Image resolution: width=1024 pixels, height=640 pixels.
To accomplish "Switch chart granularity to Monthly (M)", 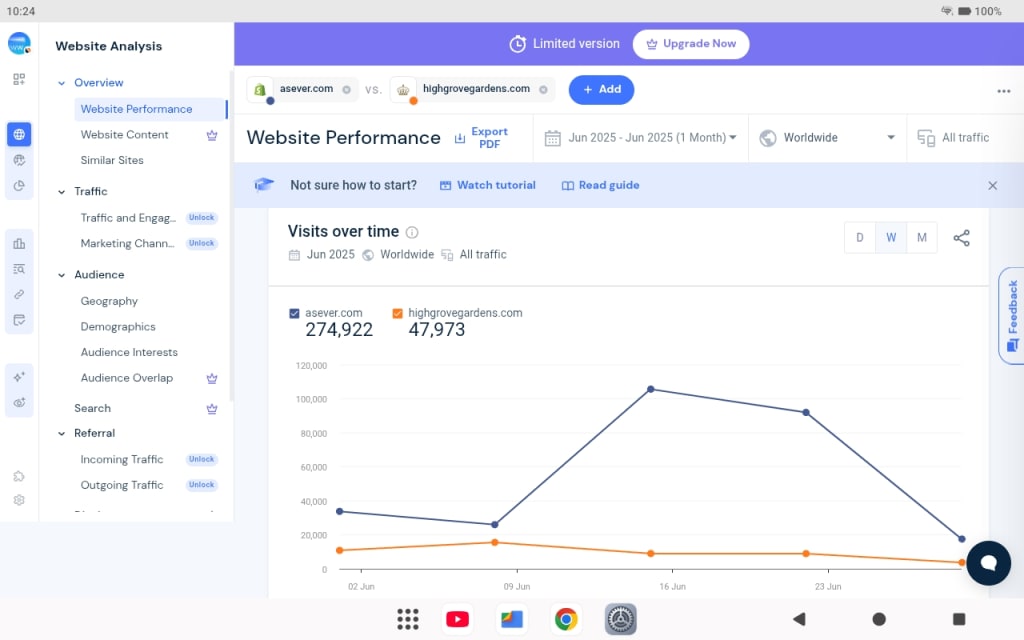I will [x=921, y=238].
